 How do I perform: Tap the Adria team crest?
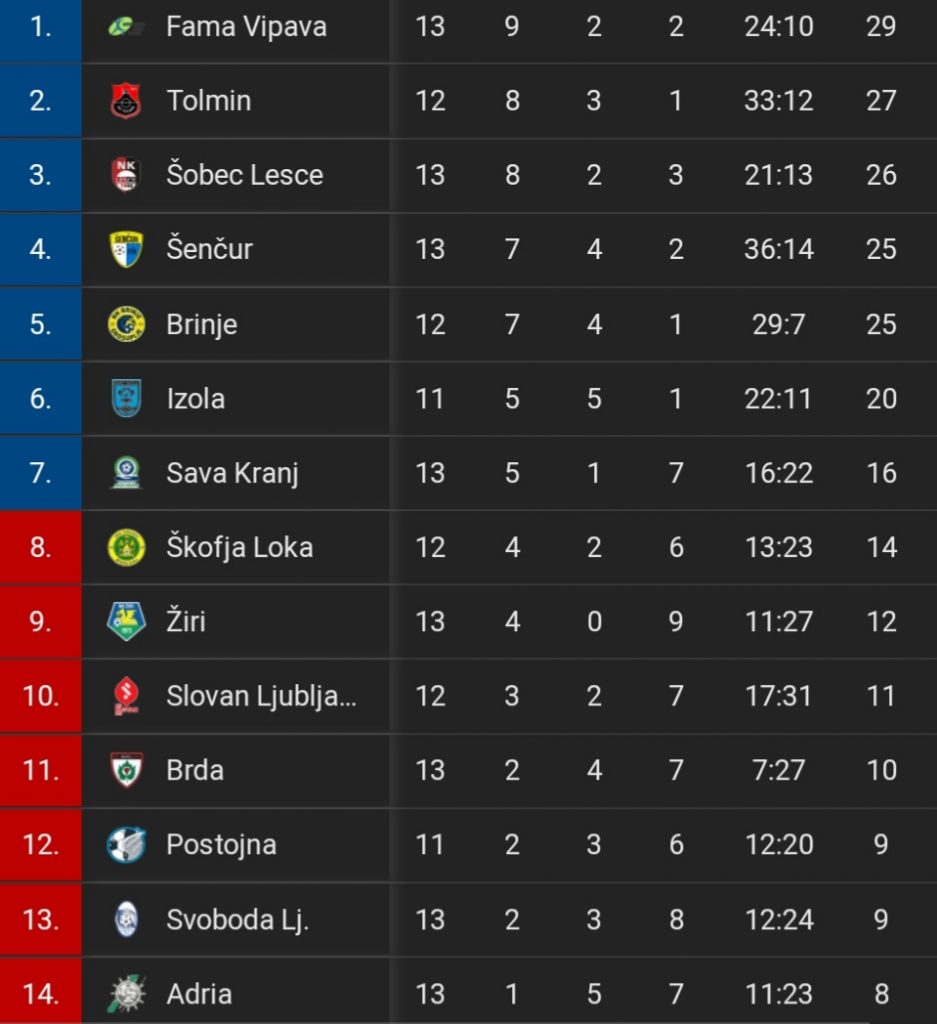click(x=126, y=994)
